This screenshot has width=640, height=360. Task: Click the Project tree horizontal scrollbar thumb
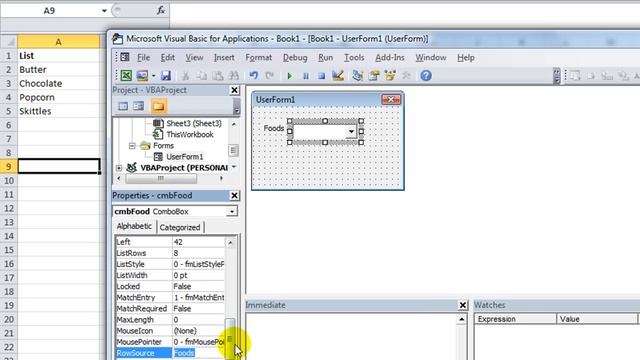click(161, 178)
